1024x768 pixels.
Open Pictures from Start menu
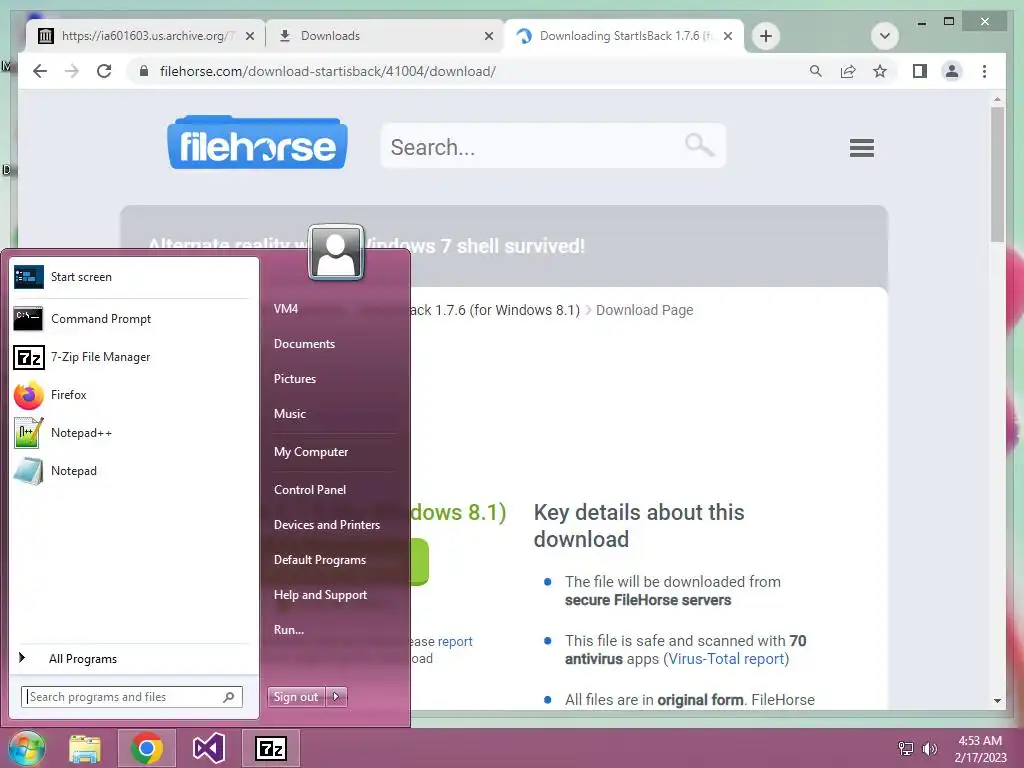point(295,379)
